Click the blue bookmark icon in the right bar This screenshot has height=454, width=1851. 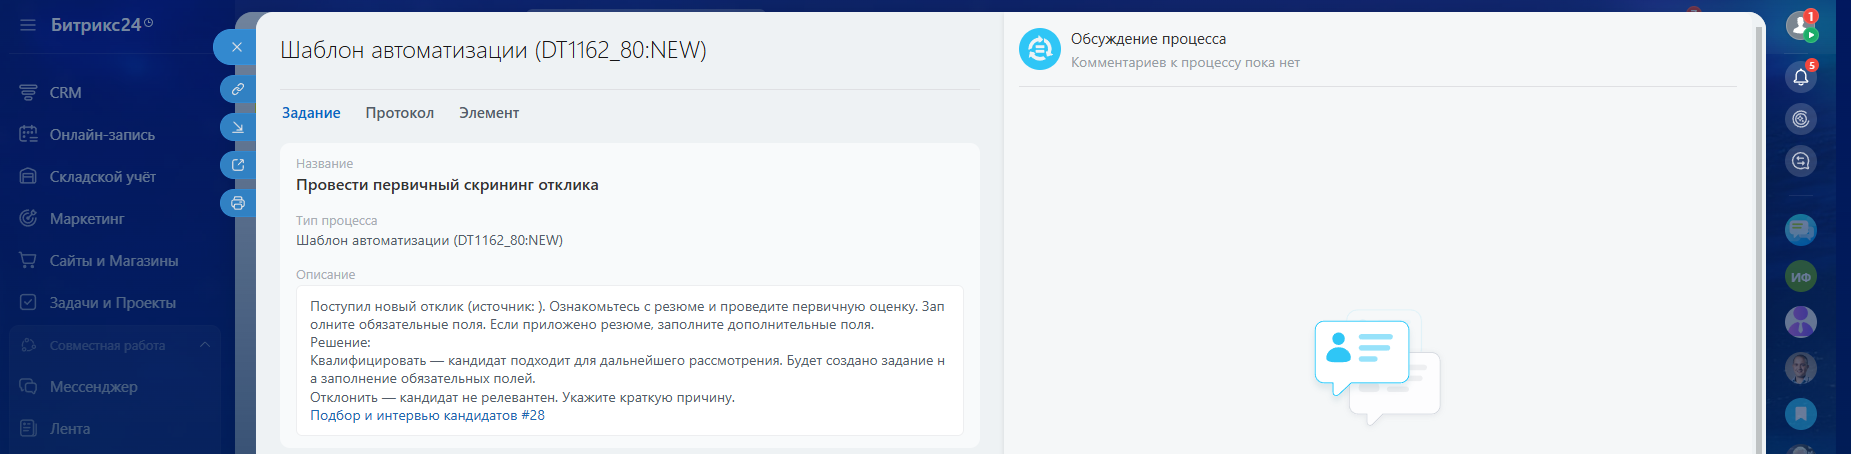1801,414
